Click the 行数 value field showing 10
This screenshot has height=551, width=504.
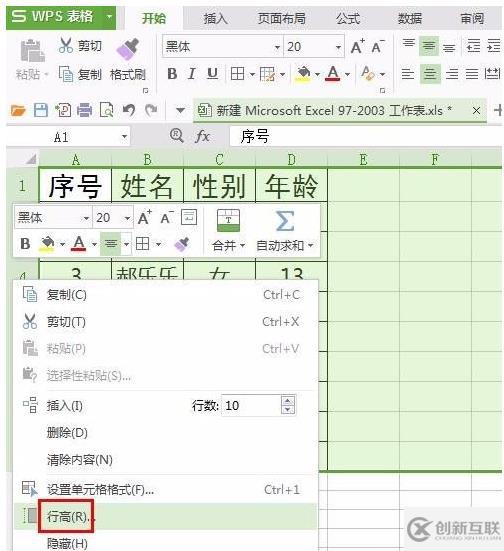pos(251,406)
